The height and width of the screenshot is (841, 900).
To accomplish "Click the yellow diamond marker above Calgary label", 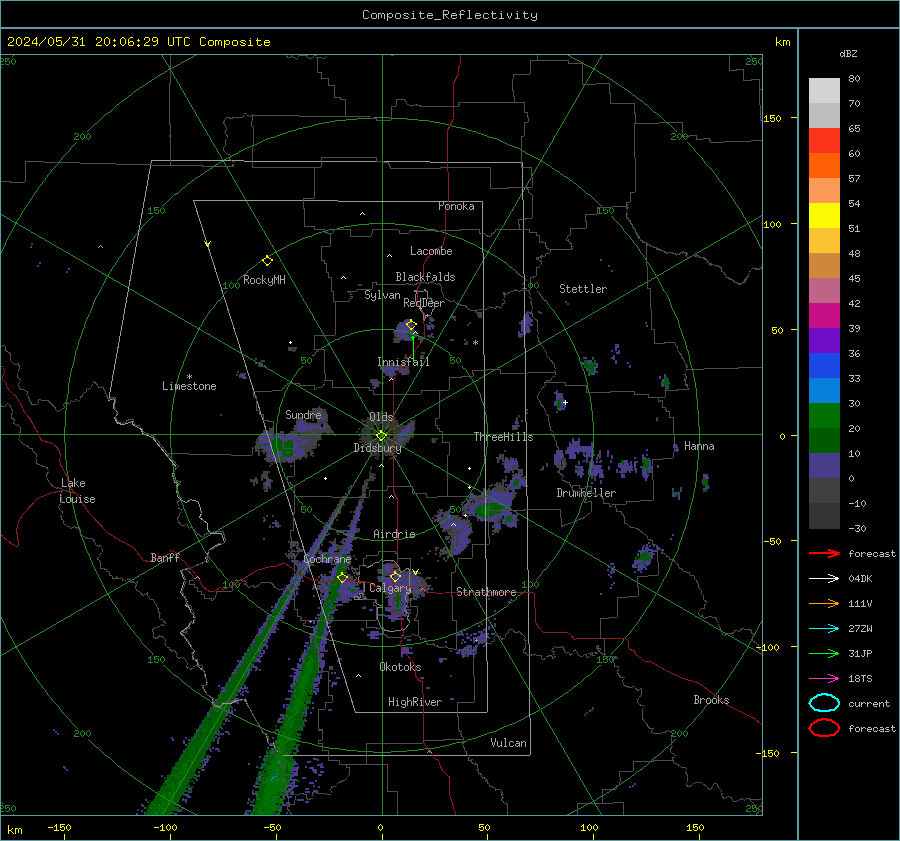I will (395, 576).
